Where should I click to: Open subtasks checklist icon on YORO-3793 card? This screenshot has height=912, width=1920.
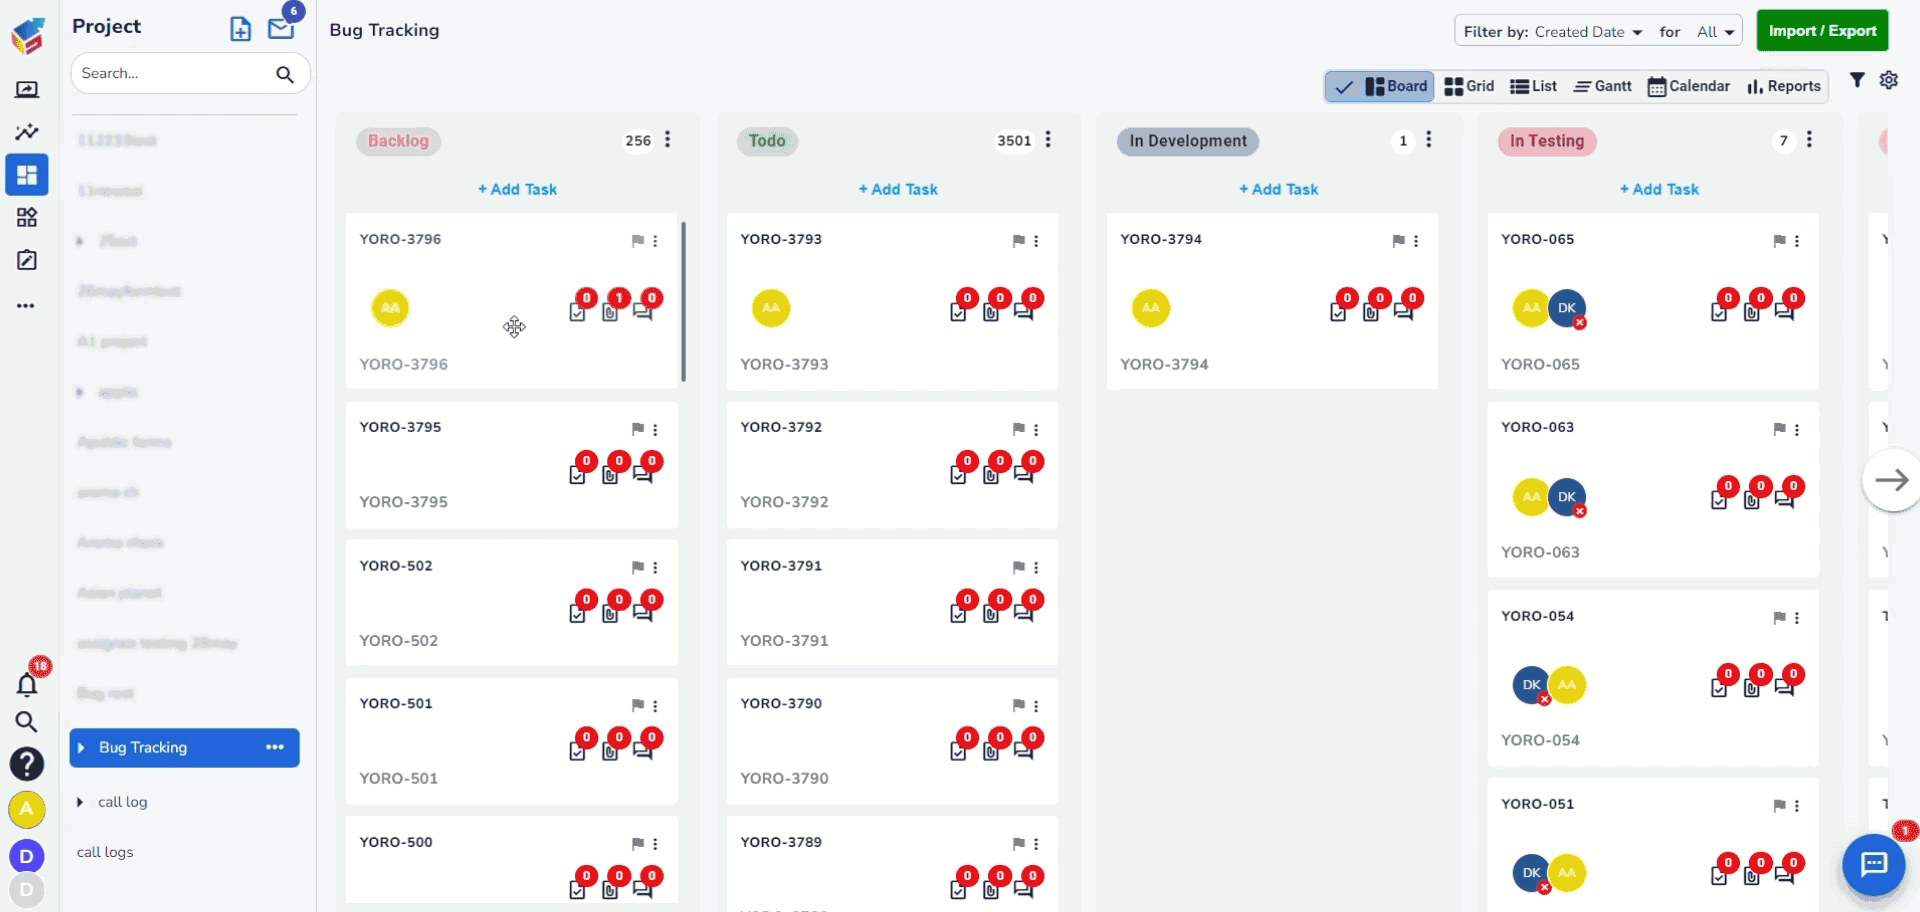coord(958,312)
